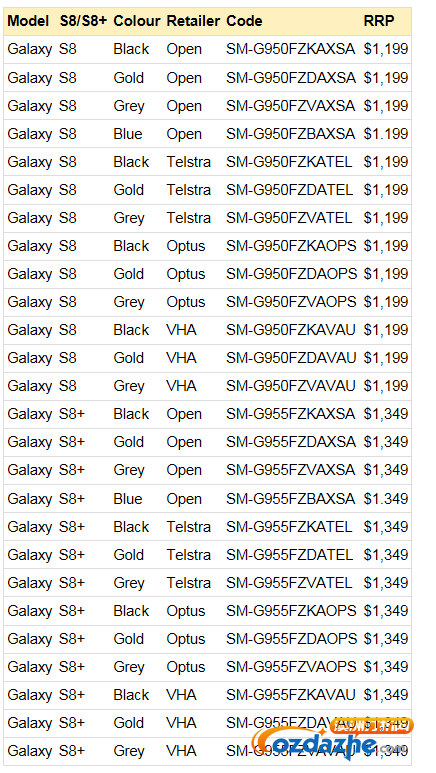Click the ozdazhe watermark logo

tap(332, 739)
